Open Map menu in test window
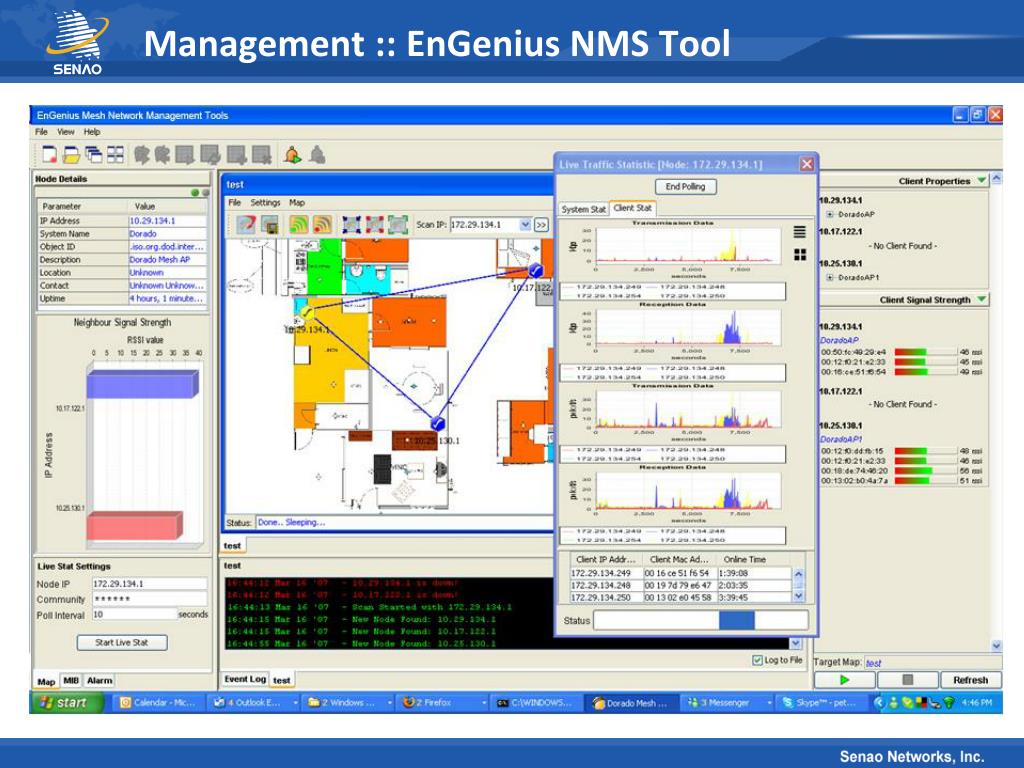Image resolution: width=1024 pixels, height=768 pixels. 296,203
